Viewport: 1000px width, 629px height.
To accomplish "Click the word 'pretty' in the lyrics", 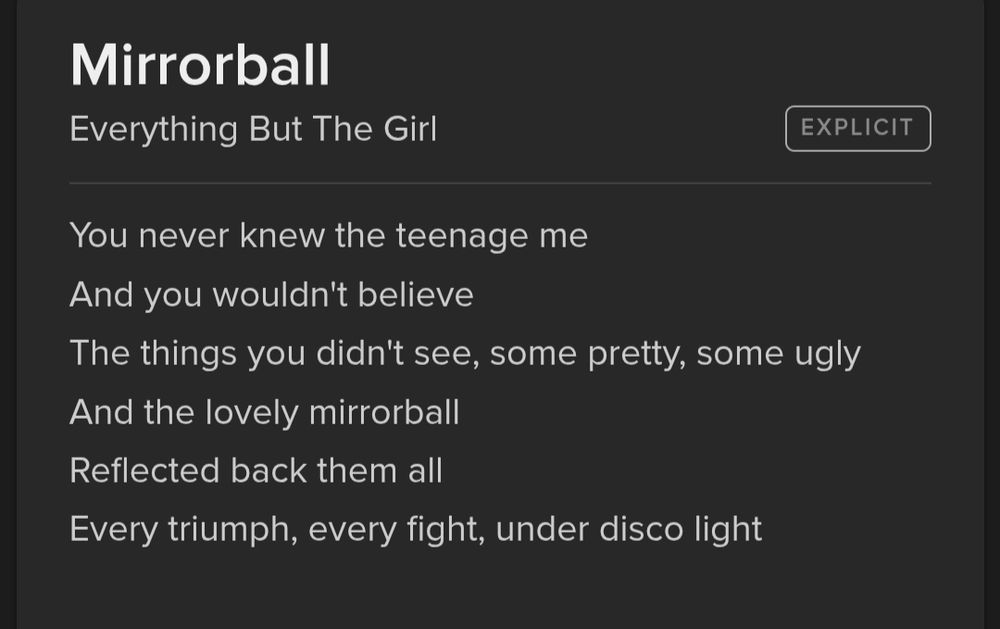I will tap(635, 355).
